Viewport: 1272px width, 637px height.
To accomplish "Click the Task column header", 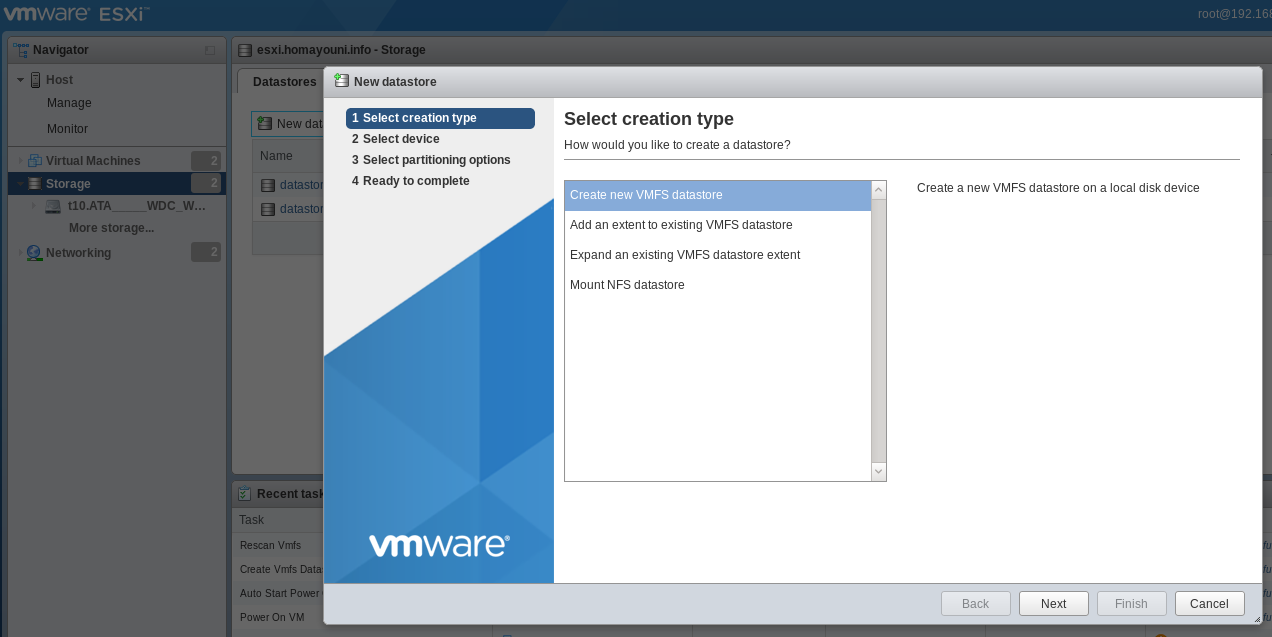I will 252,520.
